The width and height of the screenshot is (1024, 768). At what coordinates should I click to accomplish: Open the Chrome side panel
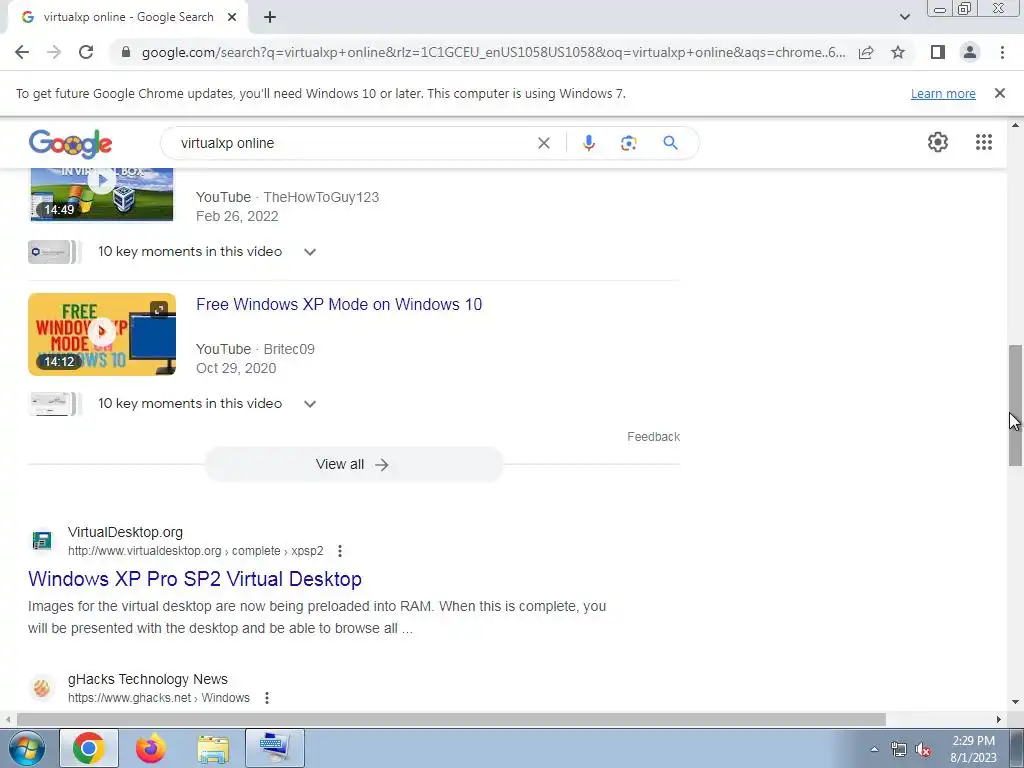point(938,52)
